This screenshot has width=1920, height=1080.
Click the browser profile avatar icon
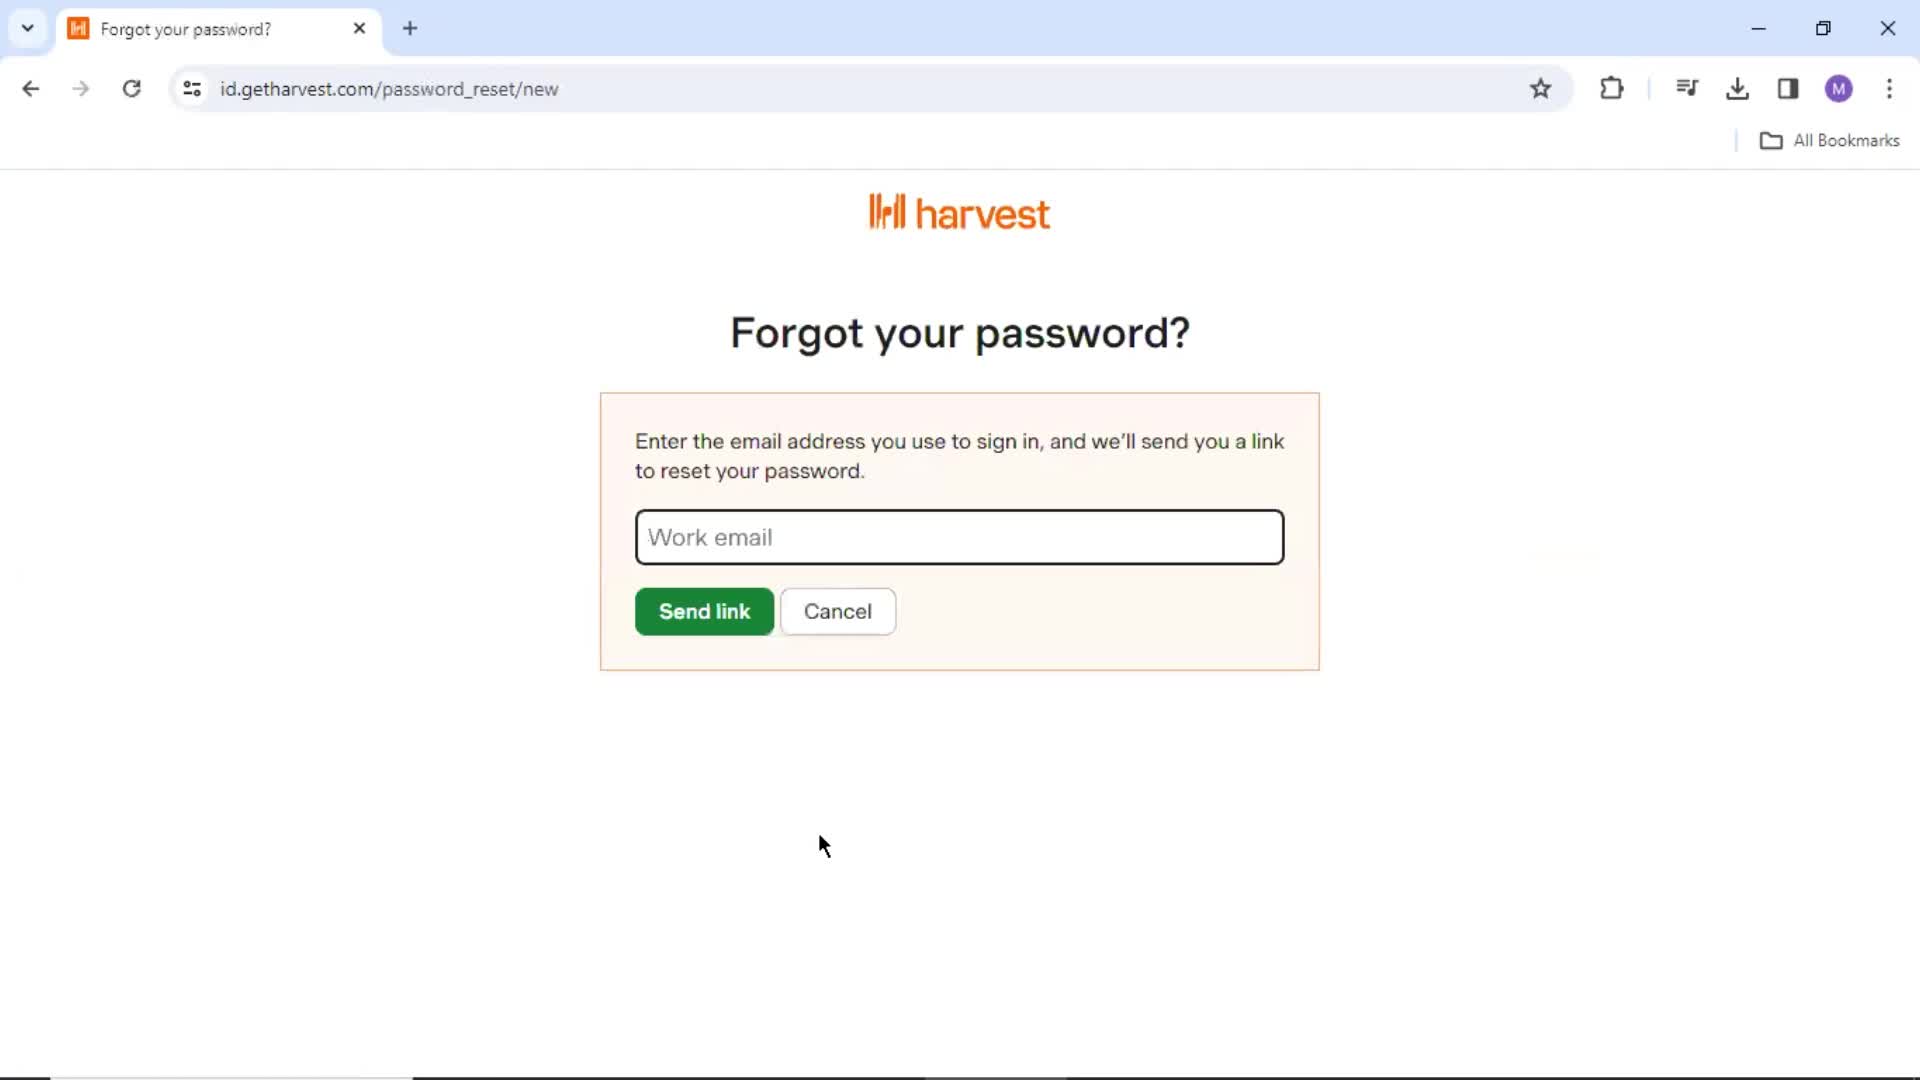tap(1838, 88)
